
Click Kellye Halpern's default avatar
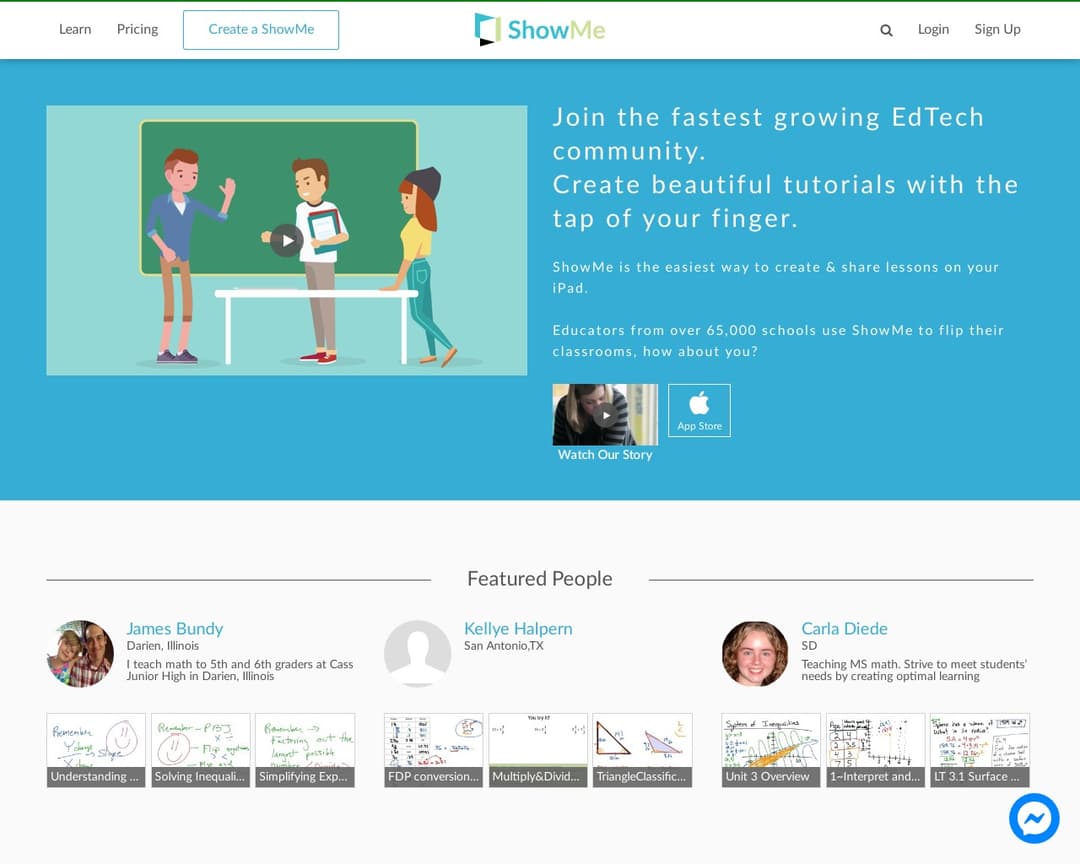coord(417,654)
